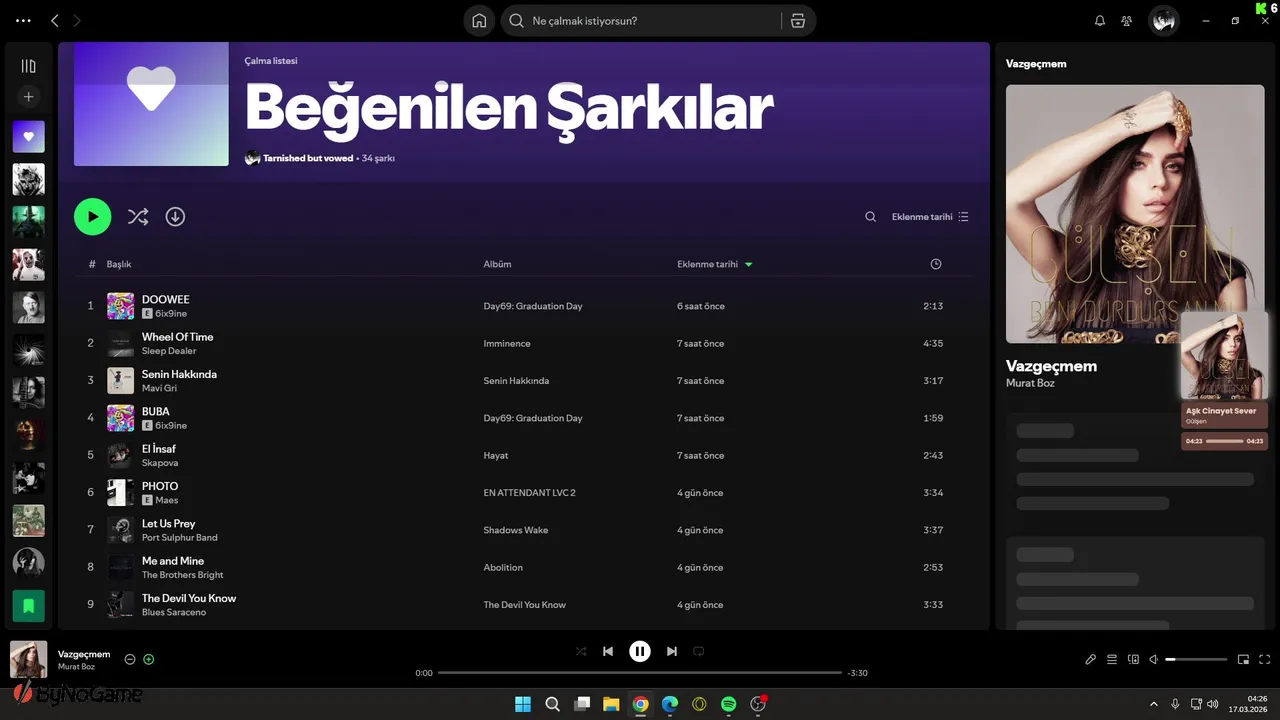Hide this track with the minus circle icon
Image resolution: width=1280 pixels, height=720 pixels.
[130, 659]
